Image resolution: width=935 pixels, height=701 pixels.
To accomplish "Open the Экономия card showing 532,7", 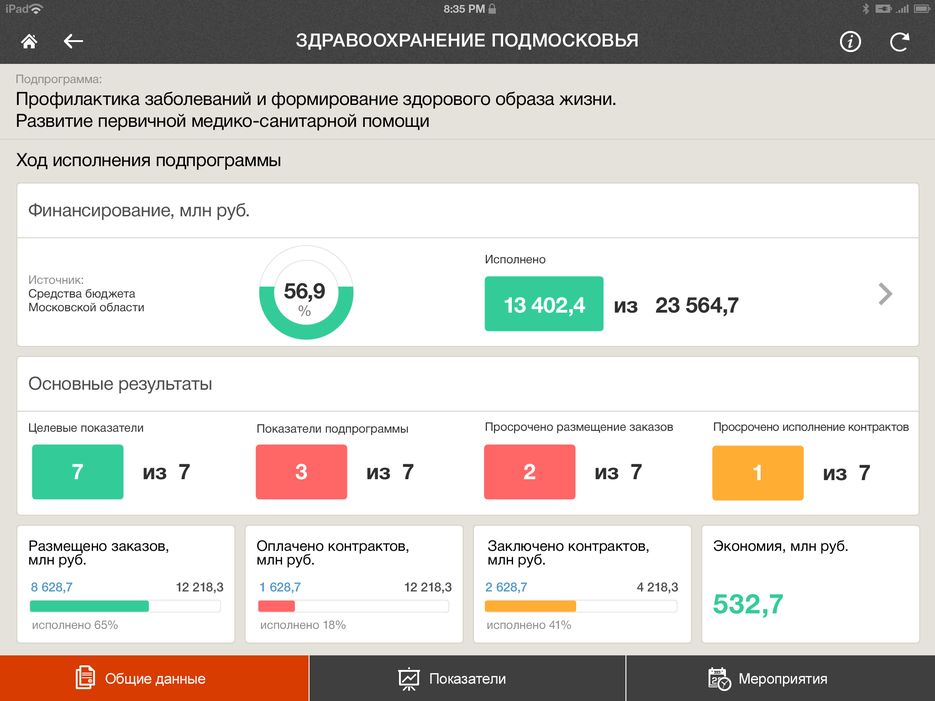I will click(810, 584).
